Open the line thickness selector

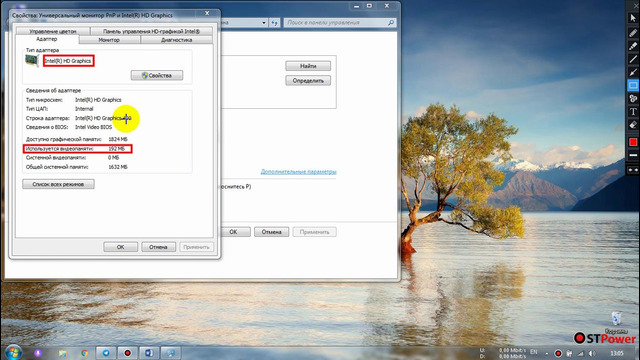tap(633, 156)
